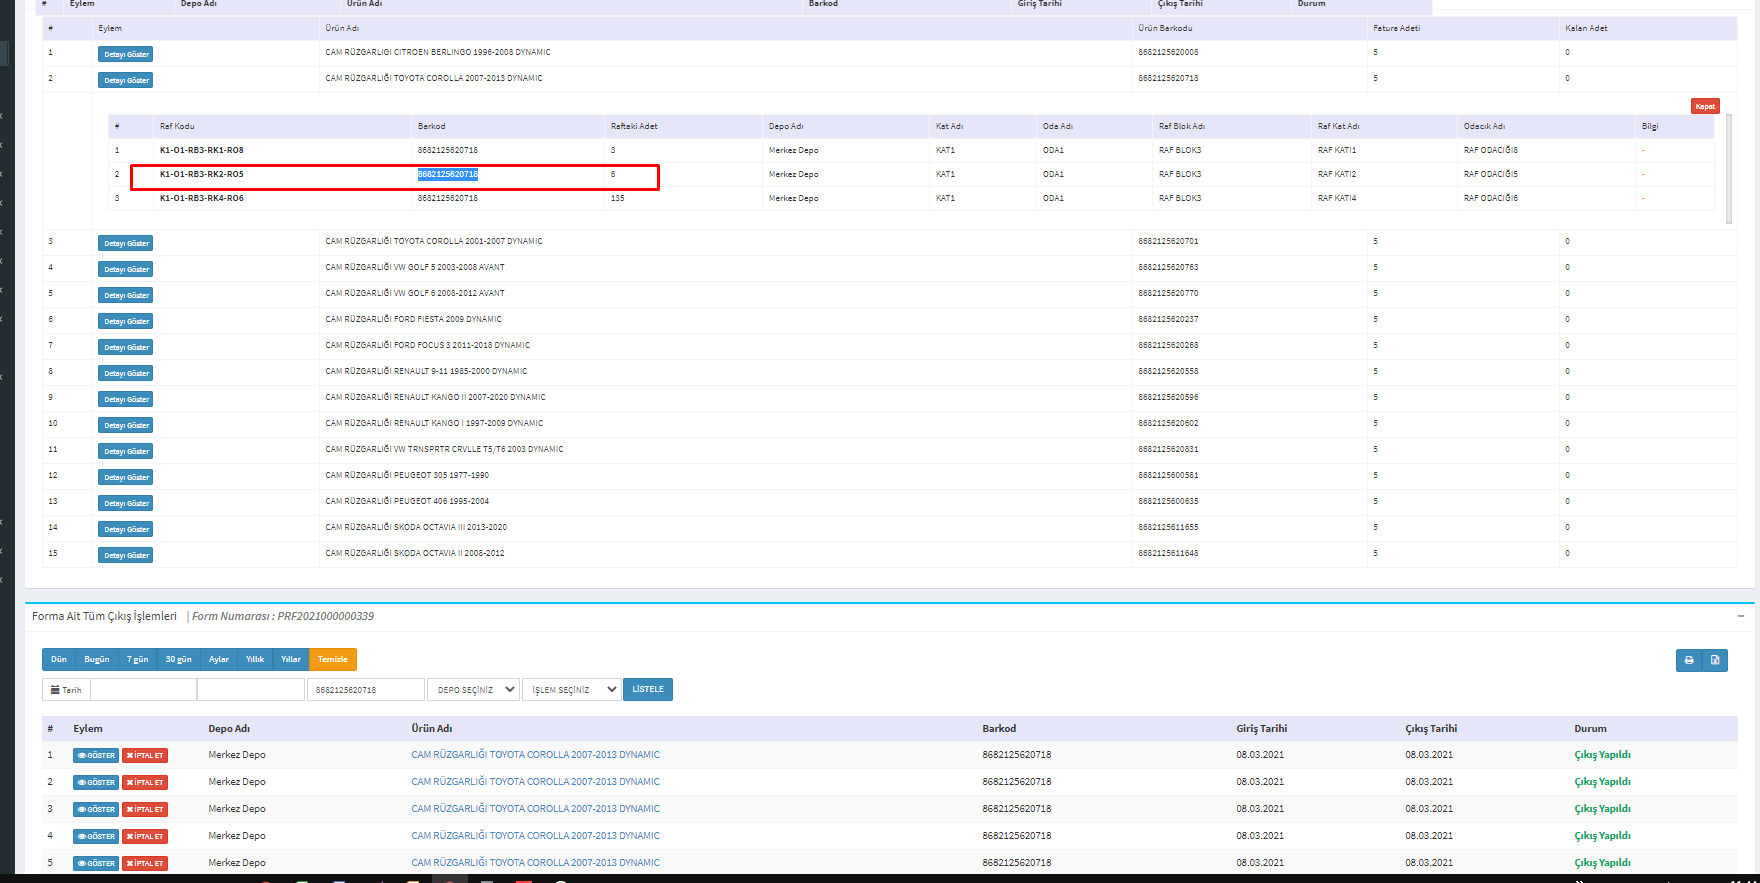1760x883 pixels.
Task: Click the print icon button
Action: pos(1689,660)
